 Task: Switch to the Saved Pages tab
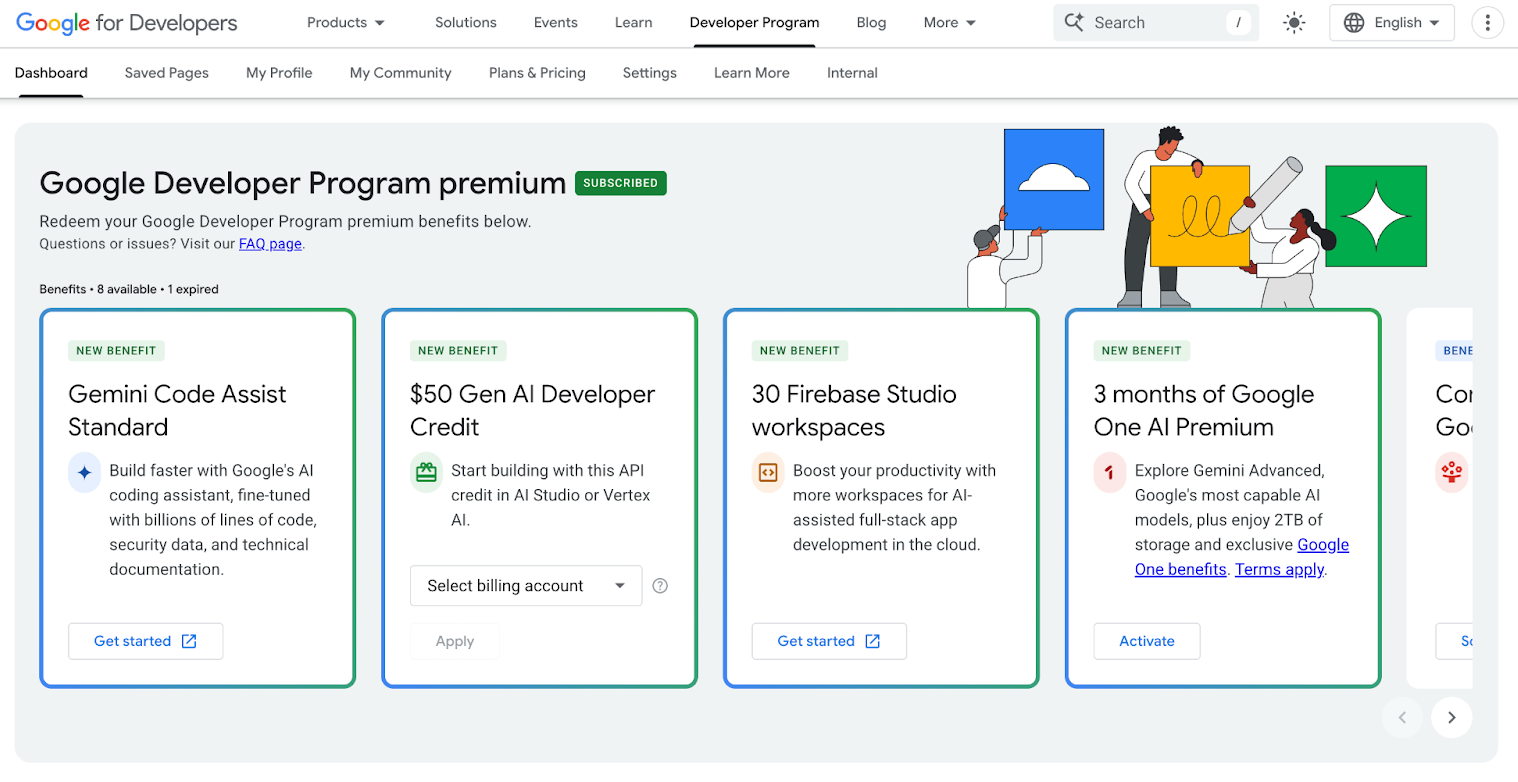(167, 73)
